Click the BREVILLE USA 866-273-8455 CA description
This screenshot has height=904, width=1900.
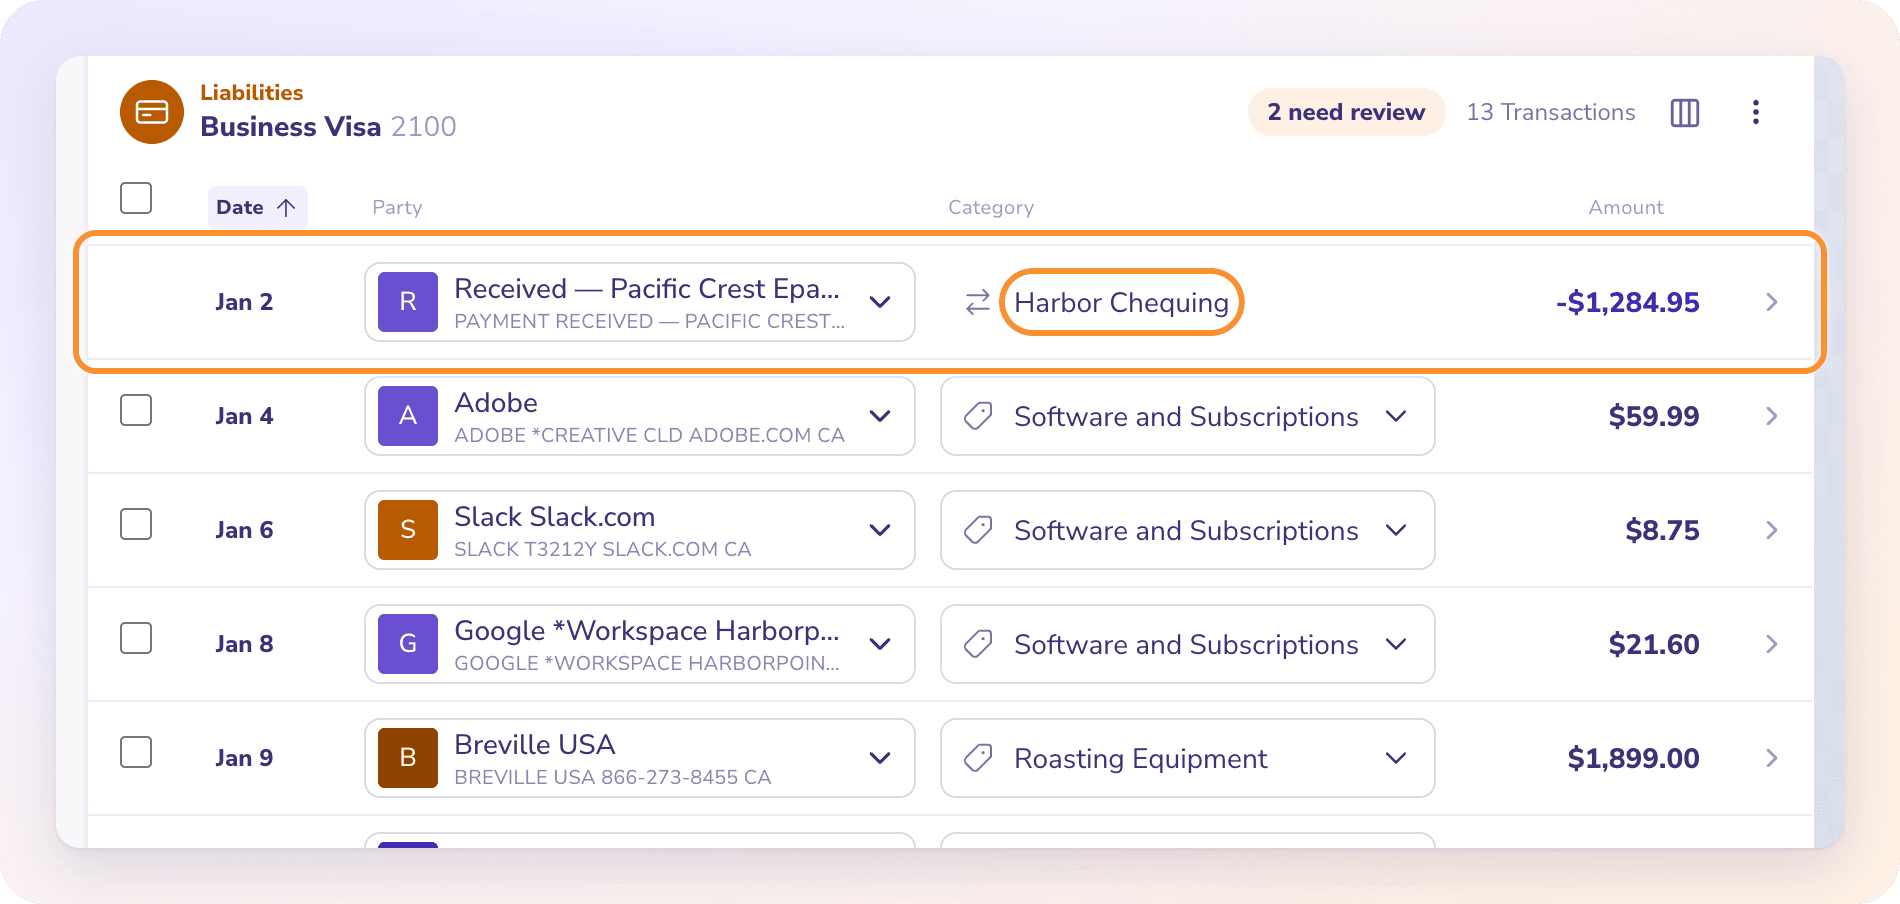[612, 777]
